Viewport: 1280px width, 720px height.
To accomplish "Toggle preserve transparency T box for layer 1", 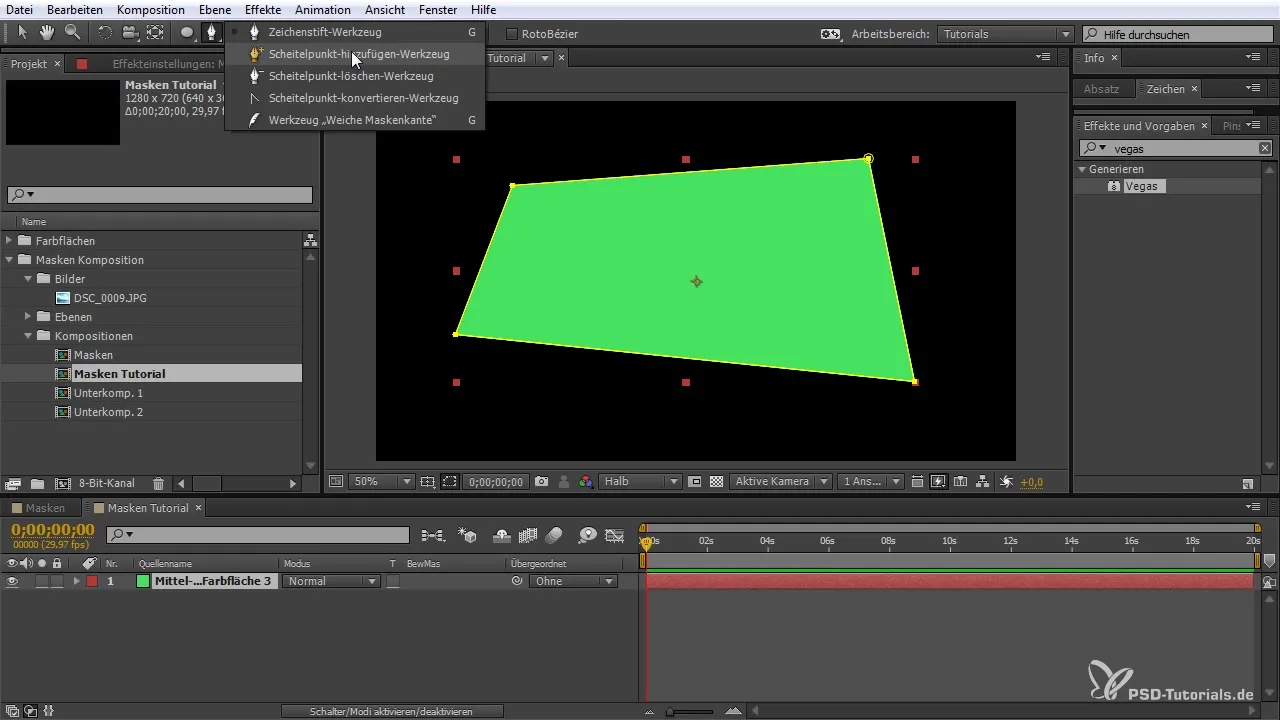I will (x=393, y=581).
